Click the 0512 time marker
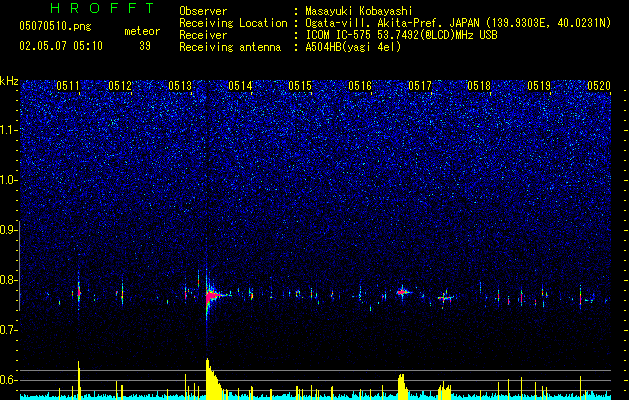 120,86
